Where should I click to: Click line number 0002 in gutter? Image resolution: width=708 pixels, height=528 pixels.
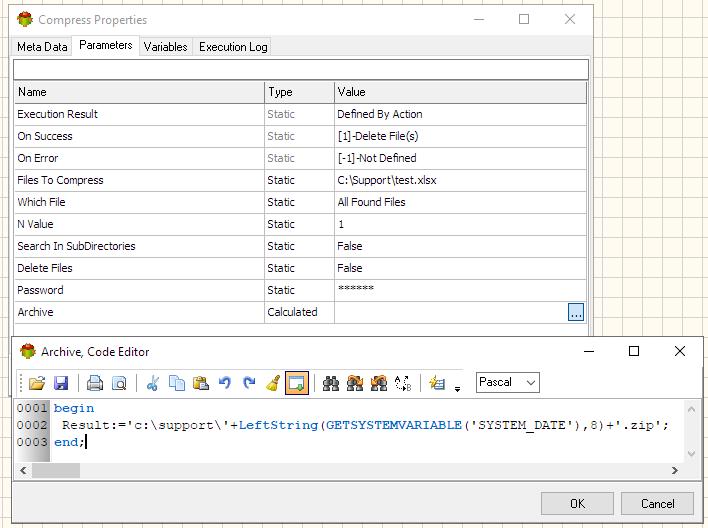(32, 425)
